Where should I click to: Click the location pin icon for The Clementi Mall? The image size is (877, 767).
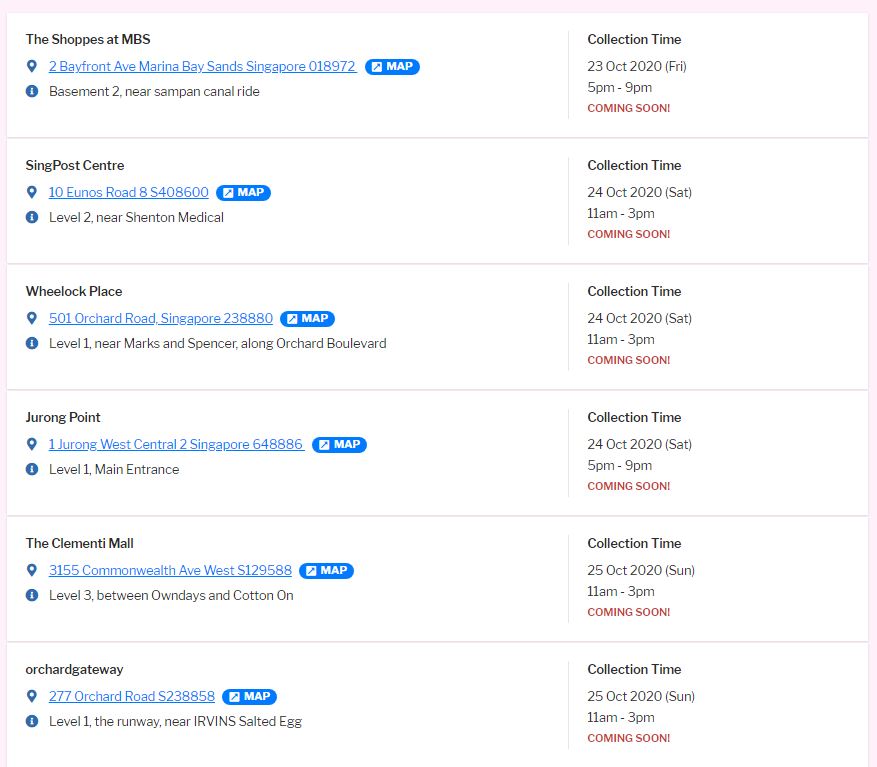point(32,570)
